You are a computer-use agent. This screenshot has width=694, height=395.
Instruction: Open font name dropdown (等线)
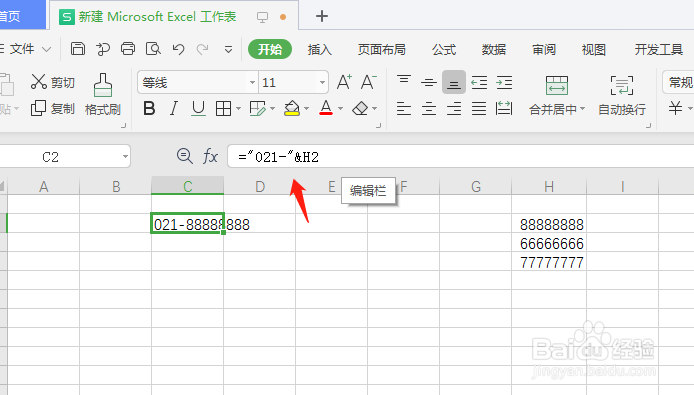[252, 82]
